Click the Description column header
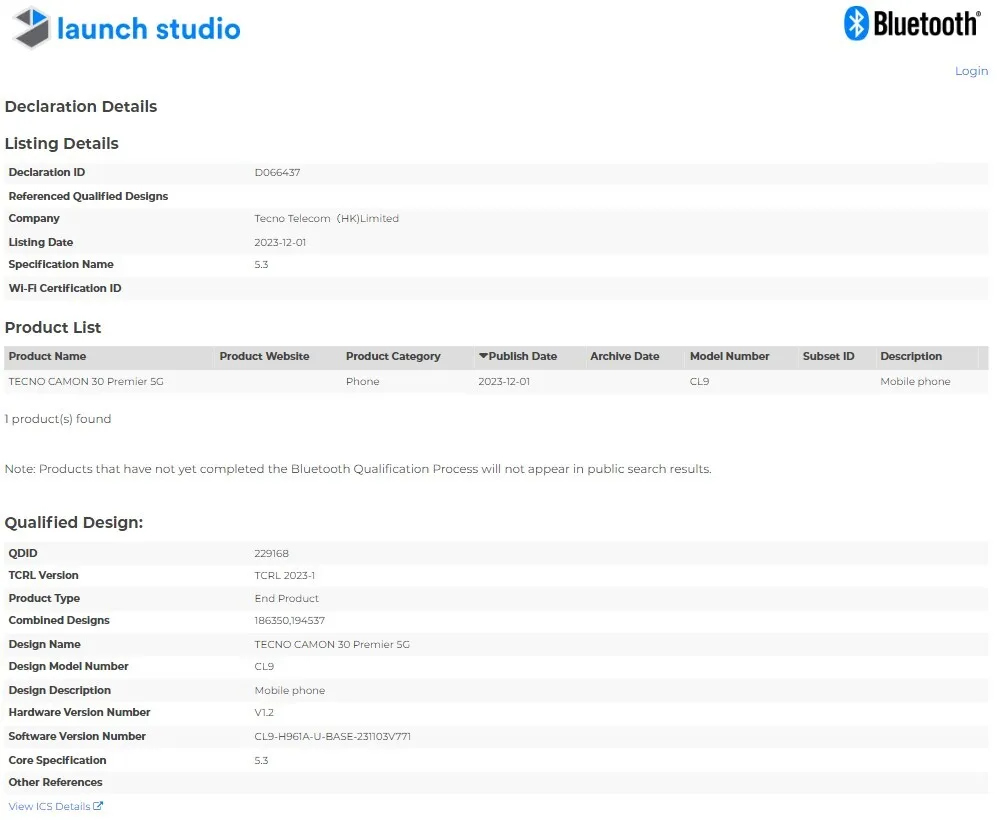This screenshot has height=820, width=997. tap(910, 356)
